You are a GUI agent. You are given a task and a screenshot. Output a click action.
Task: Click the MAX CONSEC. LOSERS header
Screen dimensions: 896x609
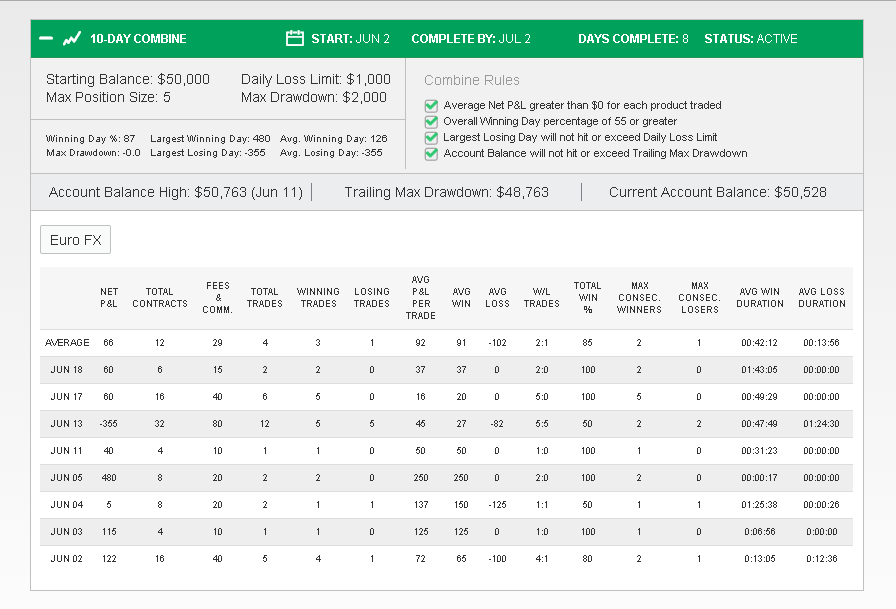[699, 298]
